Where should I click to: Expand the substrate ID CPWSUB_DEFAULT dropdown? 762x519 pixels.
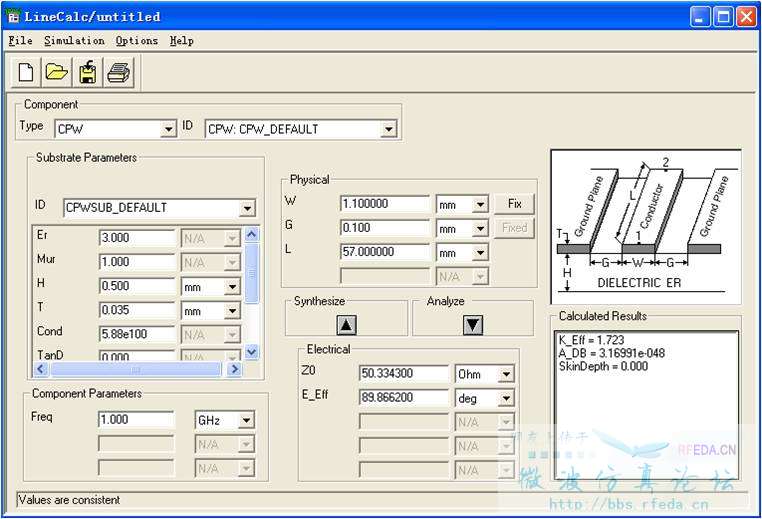click(247, 208)
